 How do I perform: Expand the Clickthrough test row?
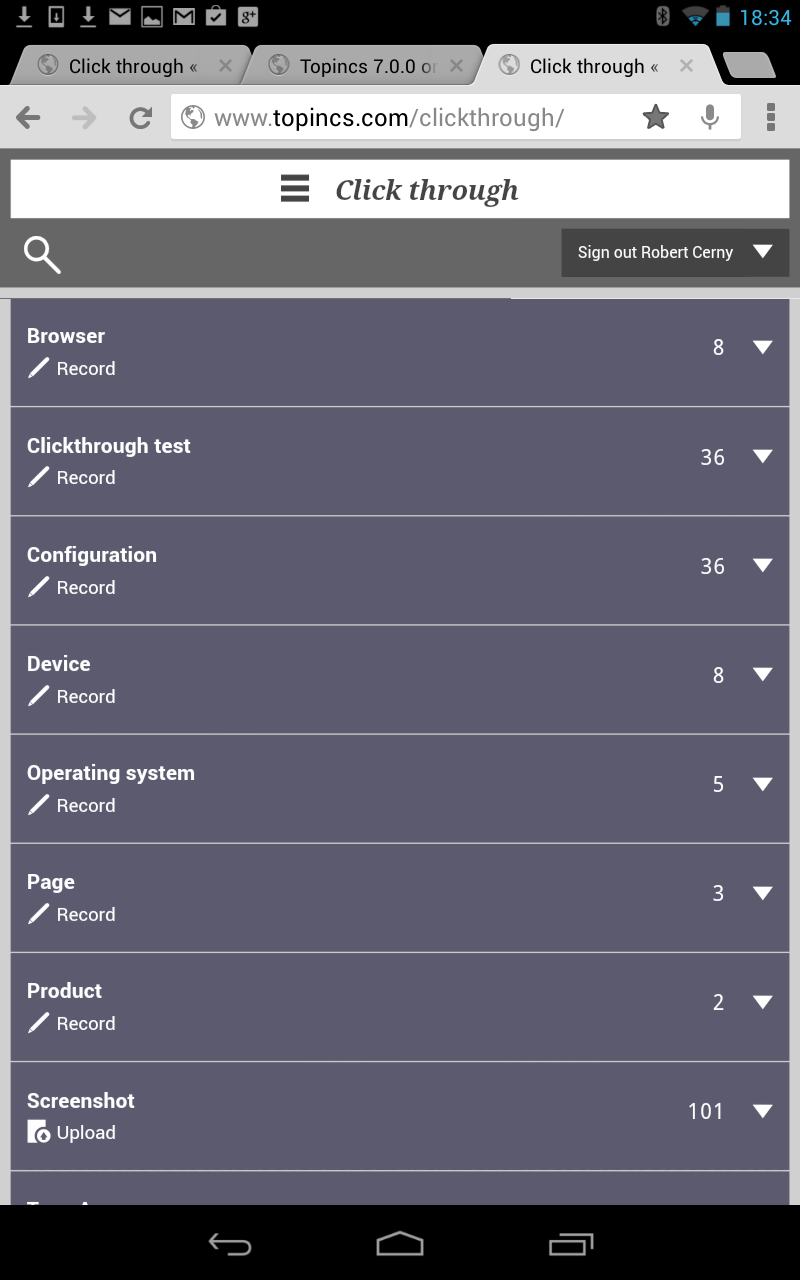762,457
